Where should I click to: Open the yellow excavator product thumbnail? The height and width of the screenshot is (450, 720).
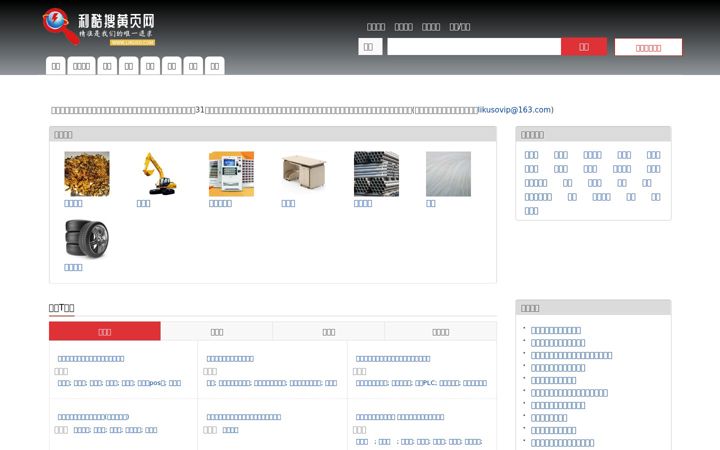(x=159, y=174)
